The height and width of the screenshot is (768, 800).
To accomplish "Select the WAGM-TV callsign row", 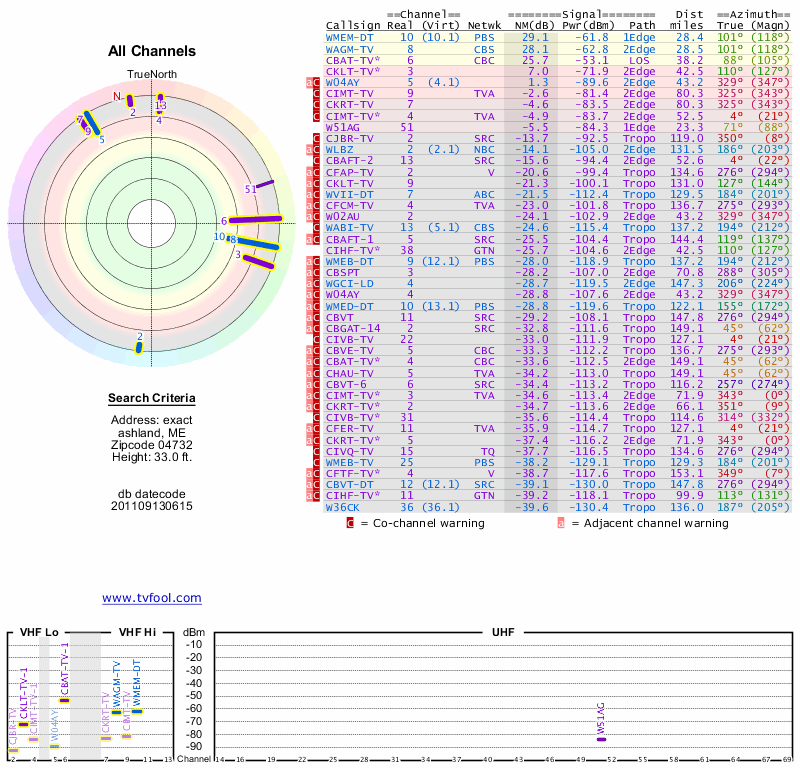I will pos(350,49).
